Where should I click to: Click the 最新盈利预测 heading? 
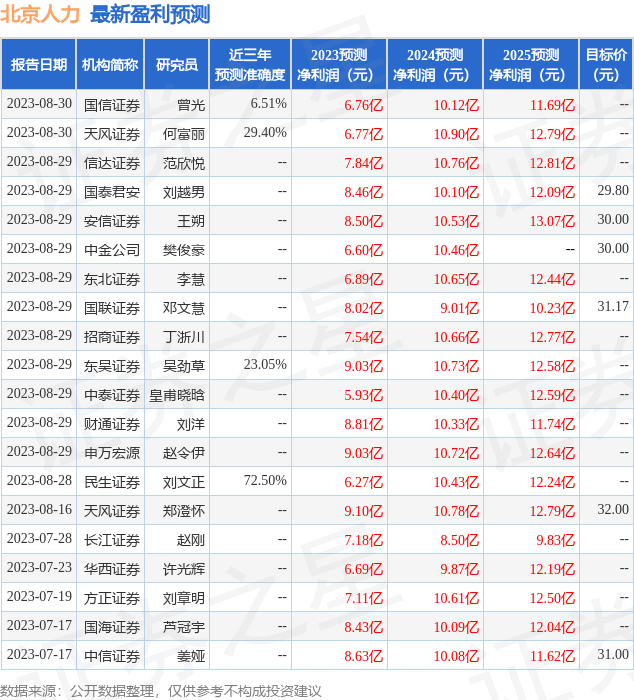click(150, 14)
